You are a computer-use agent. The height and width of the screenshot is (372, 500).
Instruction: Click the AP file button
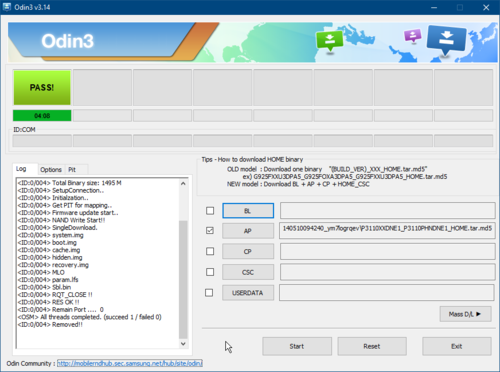(248, 231)
